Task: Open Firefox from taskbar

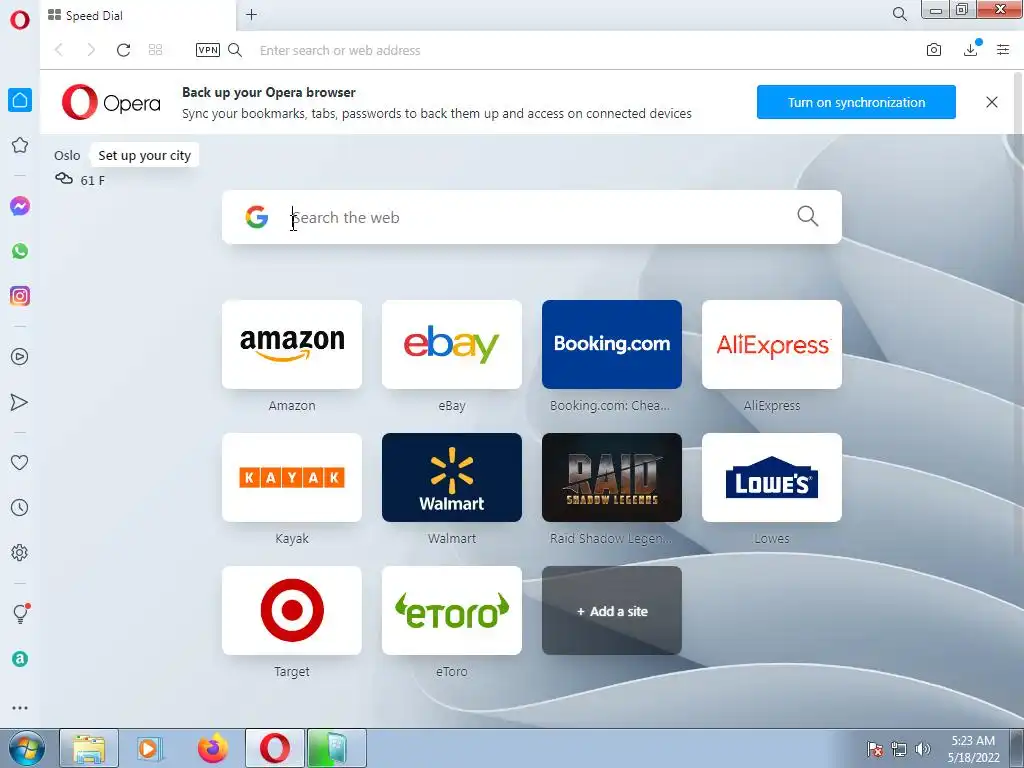Action: (212, 748)
